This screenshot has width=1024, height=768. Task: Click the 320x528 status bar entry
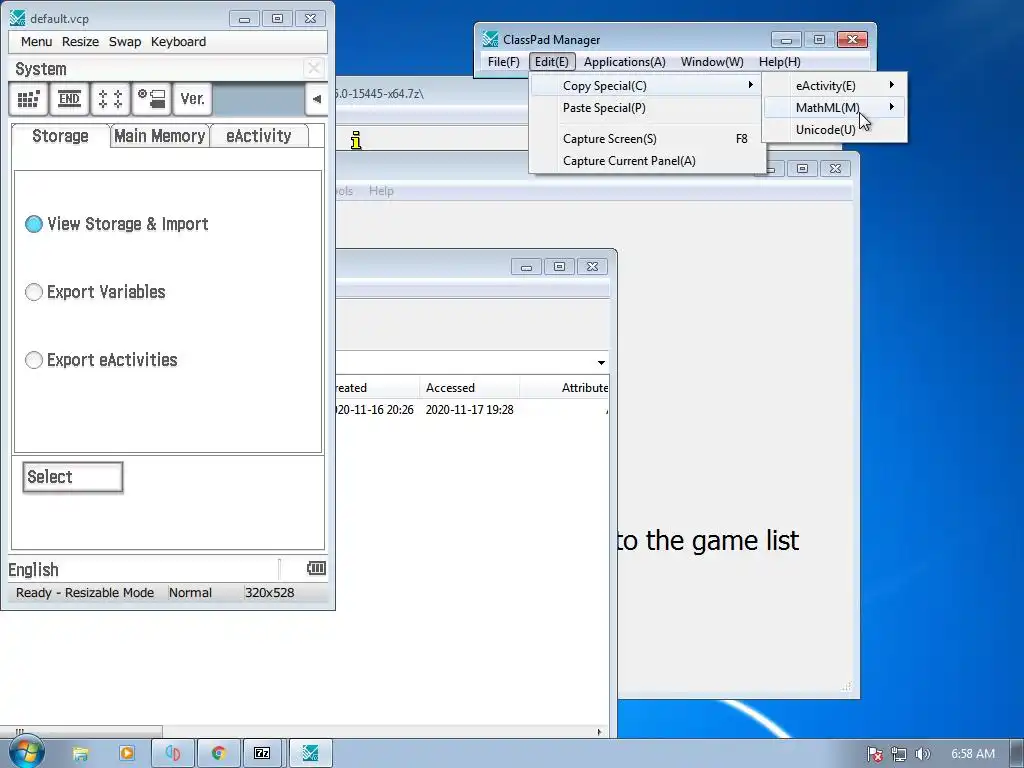[269, 593]
